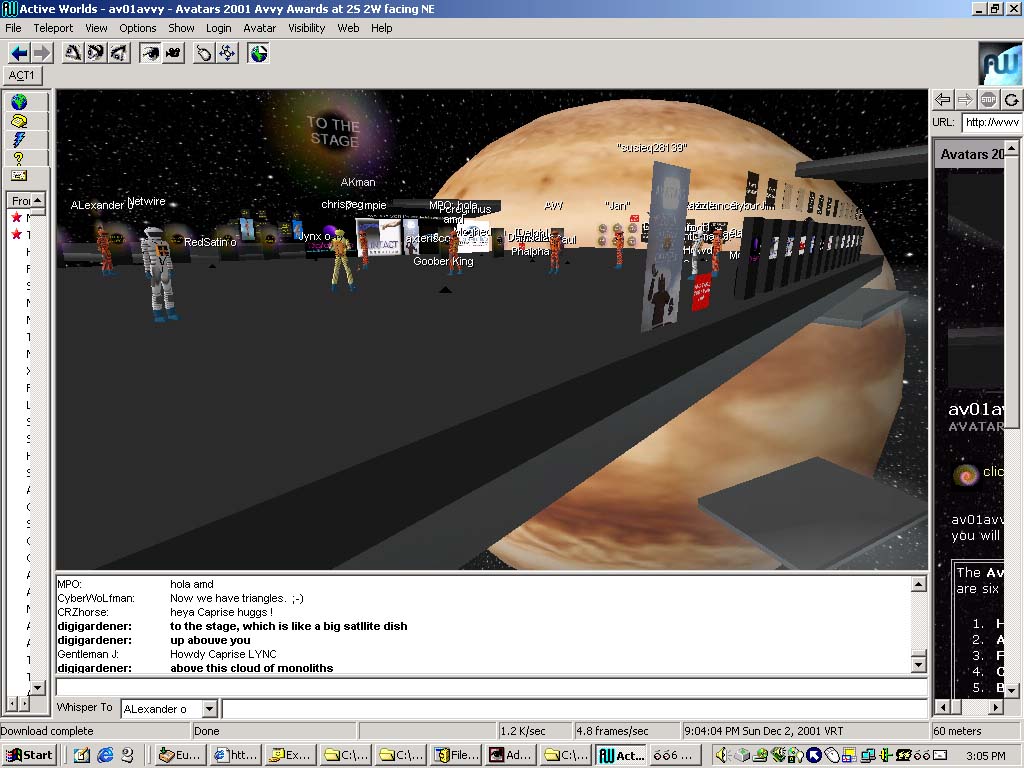This screenshot has height=768, width=1024.
Task: Expand the Whisper To recipient dropdown
Action: click(x=209, y=709)
